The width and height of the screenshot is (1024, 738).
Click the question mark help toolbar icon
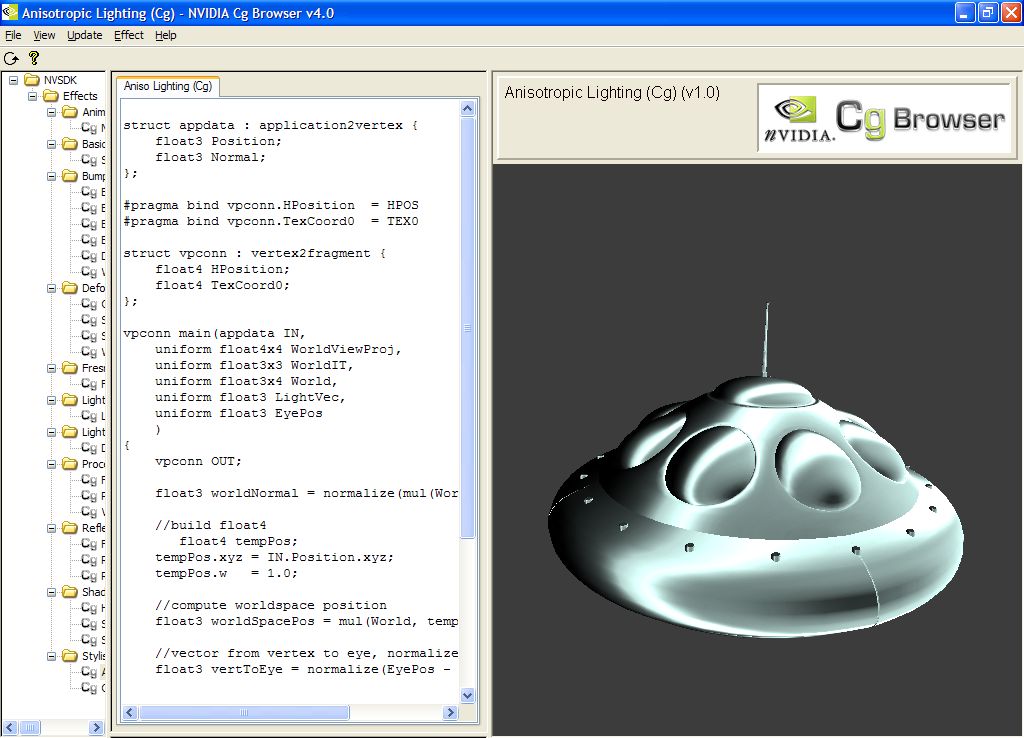[34, 58]
